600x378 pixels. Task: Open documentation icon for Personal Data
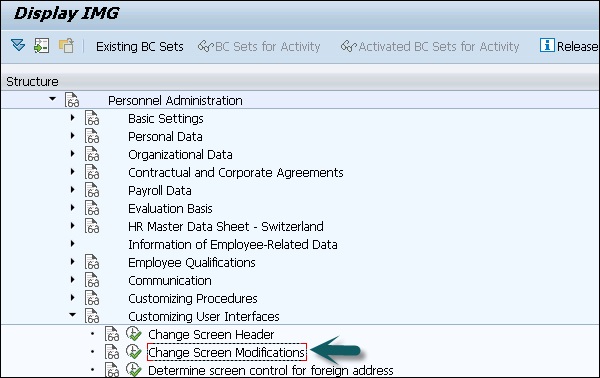(92, 136)
